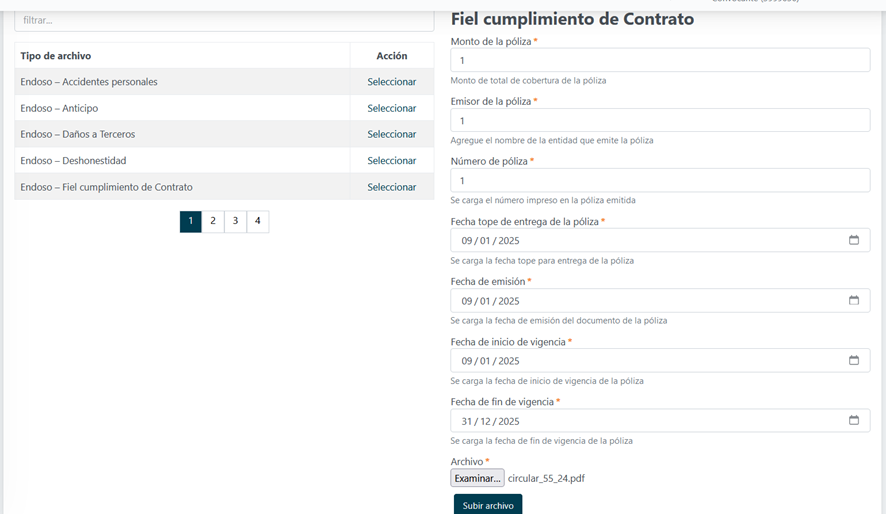Open calendar picker for Fecha de emisión
The image size is (886, 514).
pos(853,301)
